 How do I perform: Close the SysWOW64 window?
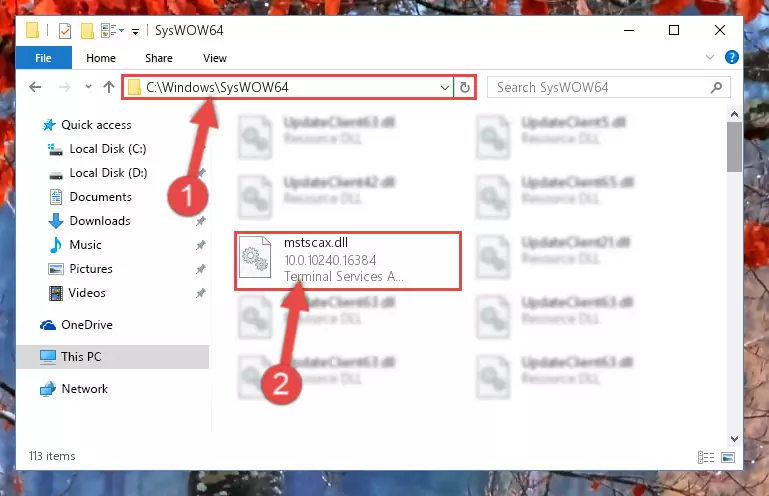coord(719,30)
